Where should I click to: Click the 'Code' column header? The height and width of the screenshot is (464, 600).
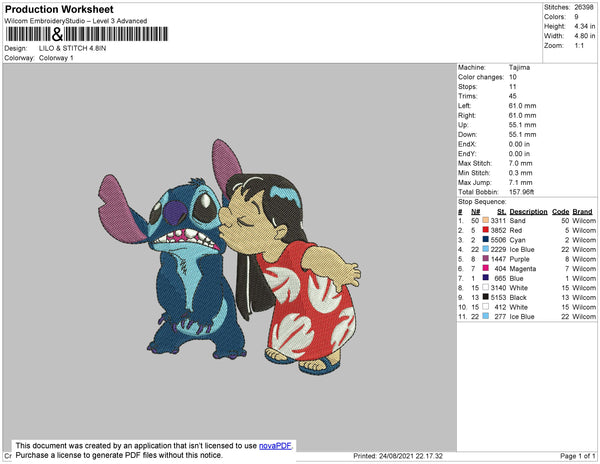click(x=561, y=212)
